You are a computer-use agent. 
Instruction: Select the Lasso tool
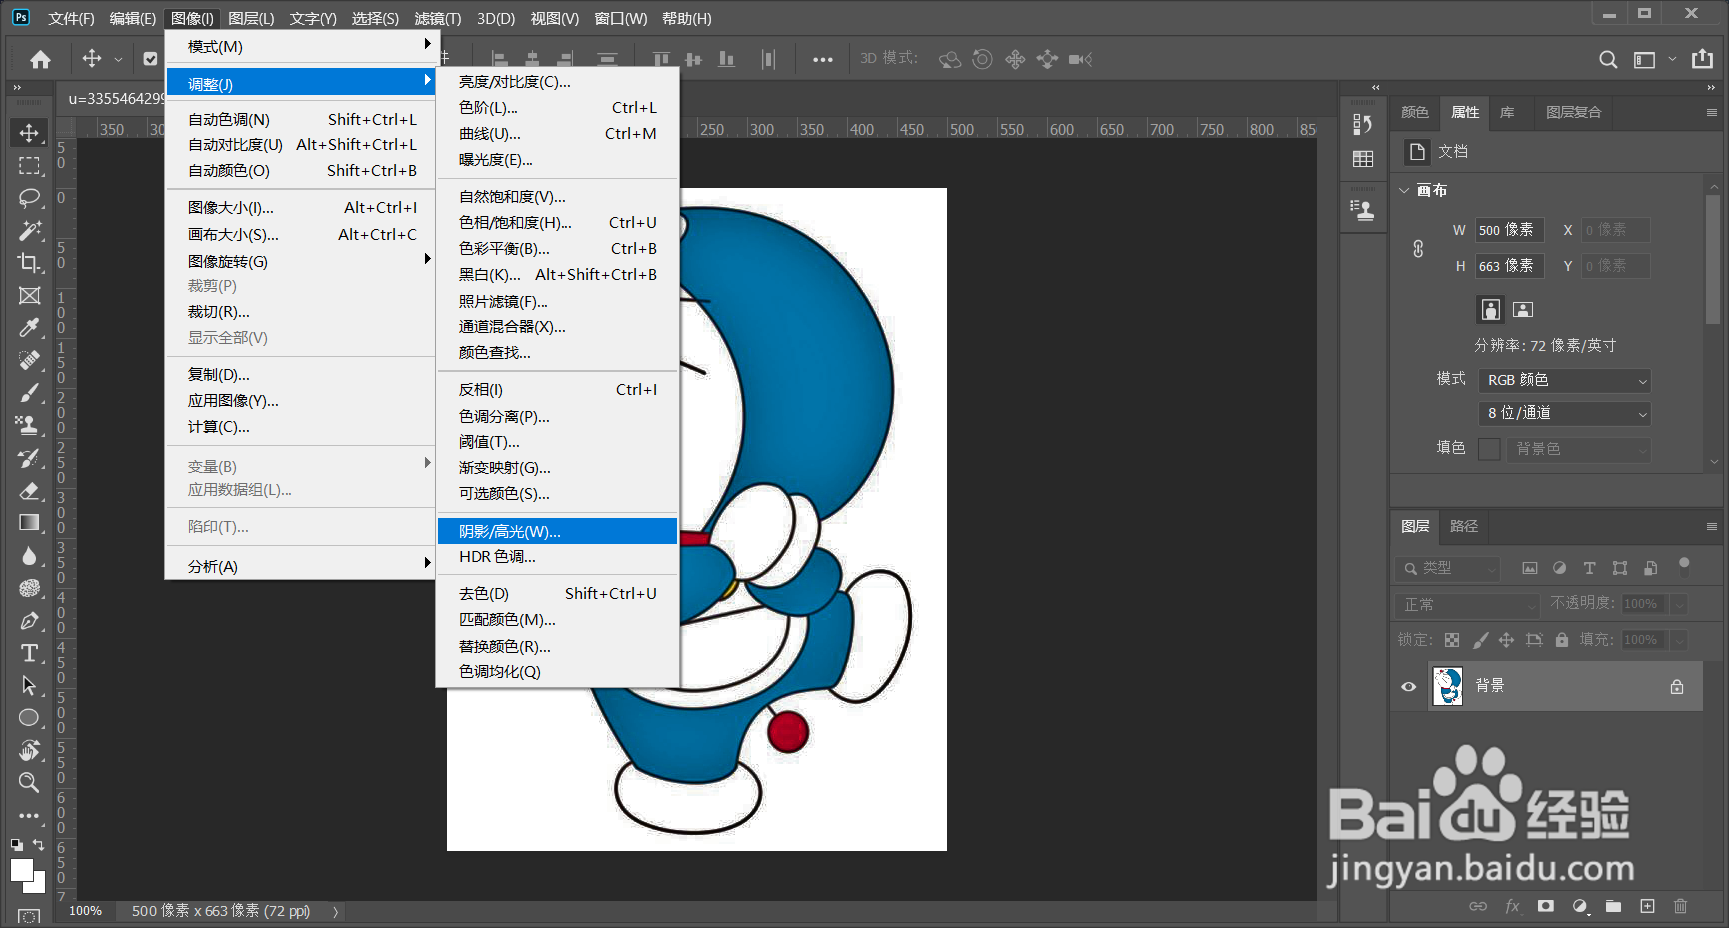pyautogui.click(x=29, y=197)
